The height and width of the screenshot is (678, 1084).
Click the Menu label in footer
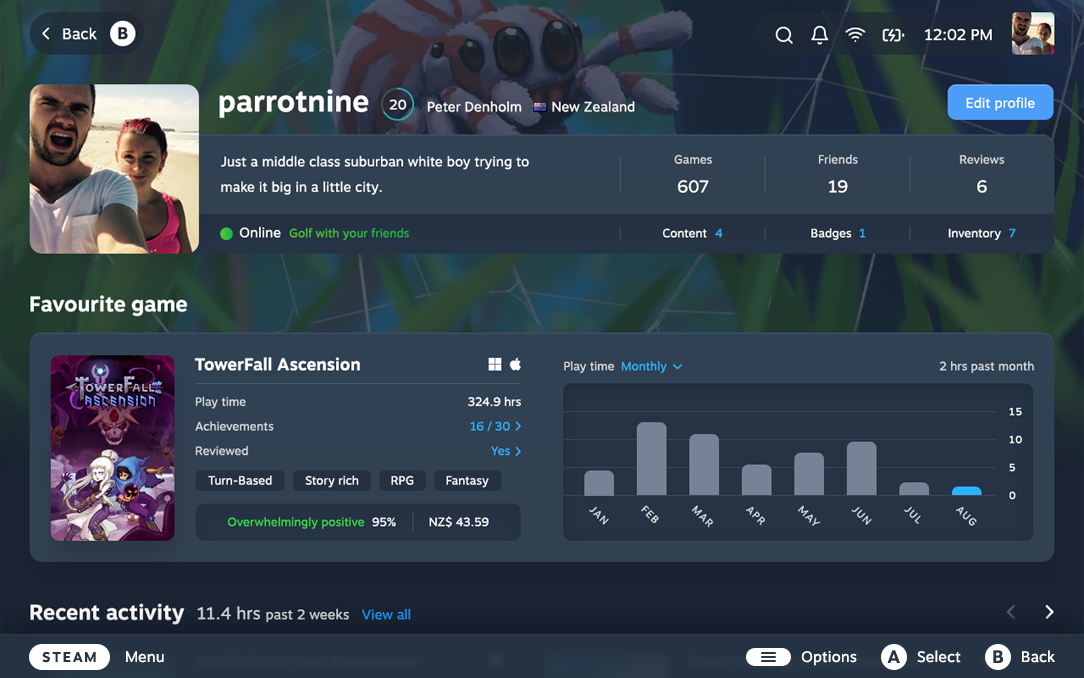(x=144, y=657)
